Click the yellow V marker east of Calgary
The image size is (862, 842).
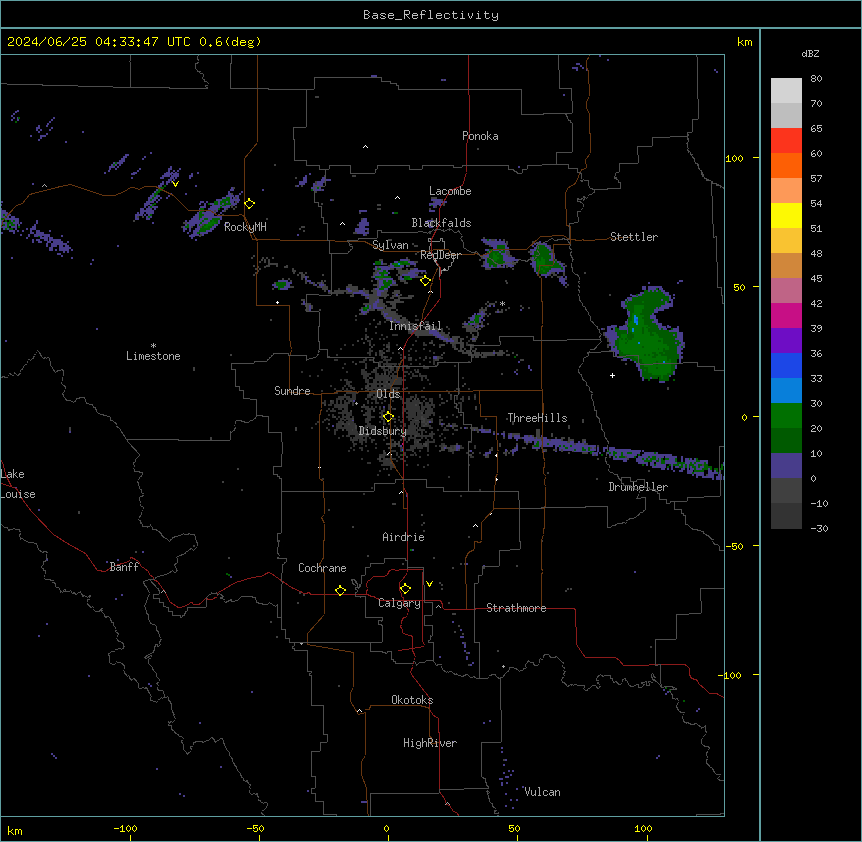click(429, 584)
